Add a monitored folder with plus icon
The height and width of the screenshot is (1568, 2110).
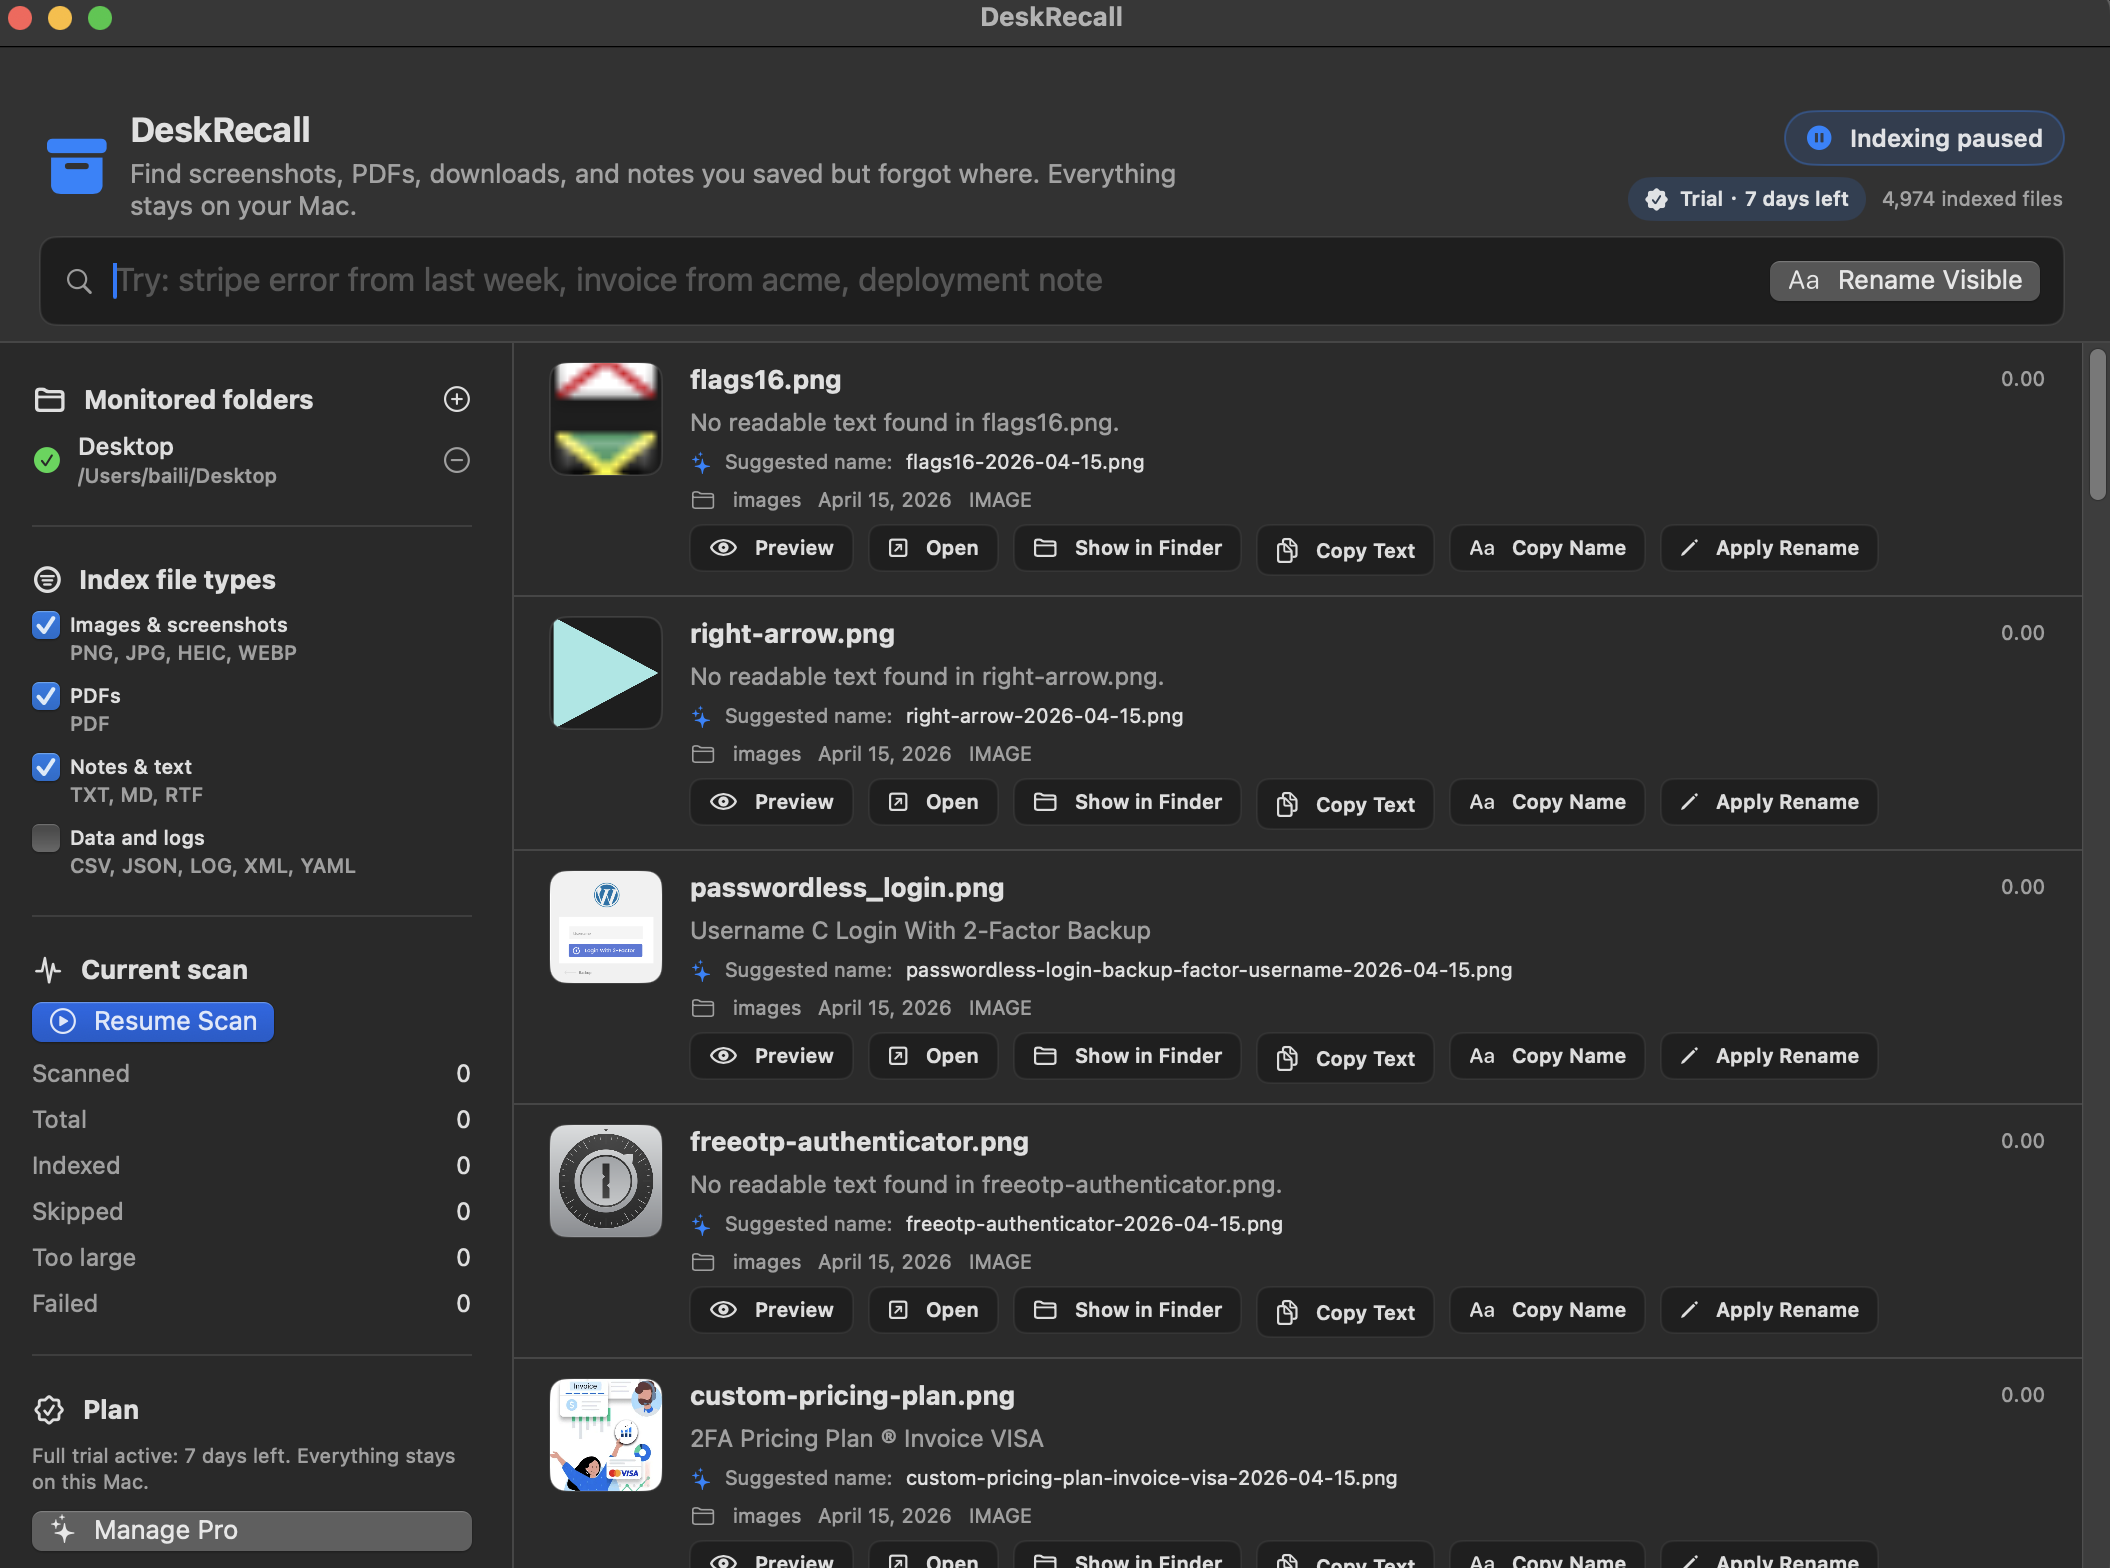tap(457, 399)
